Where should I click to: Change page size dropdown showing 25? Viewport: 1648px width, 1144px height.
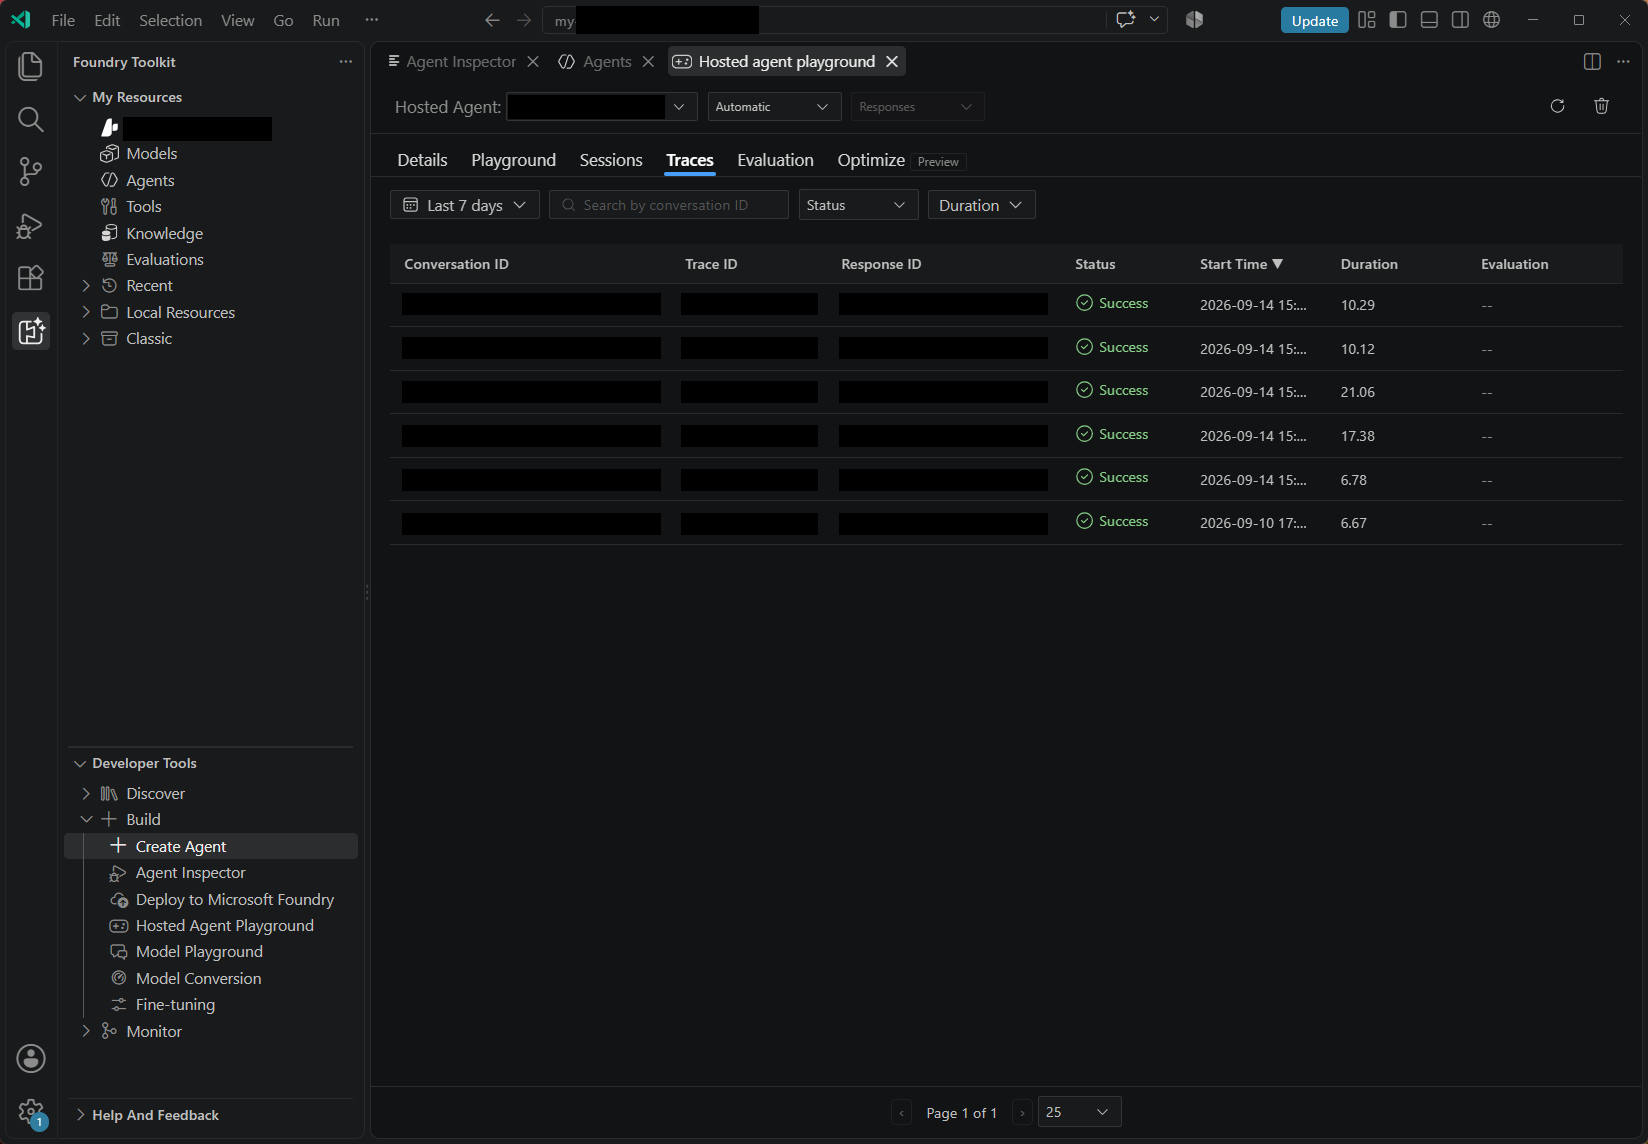pyautogui.click(x=1079, y=1112)
